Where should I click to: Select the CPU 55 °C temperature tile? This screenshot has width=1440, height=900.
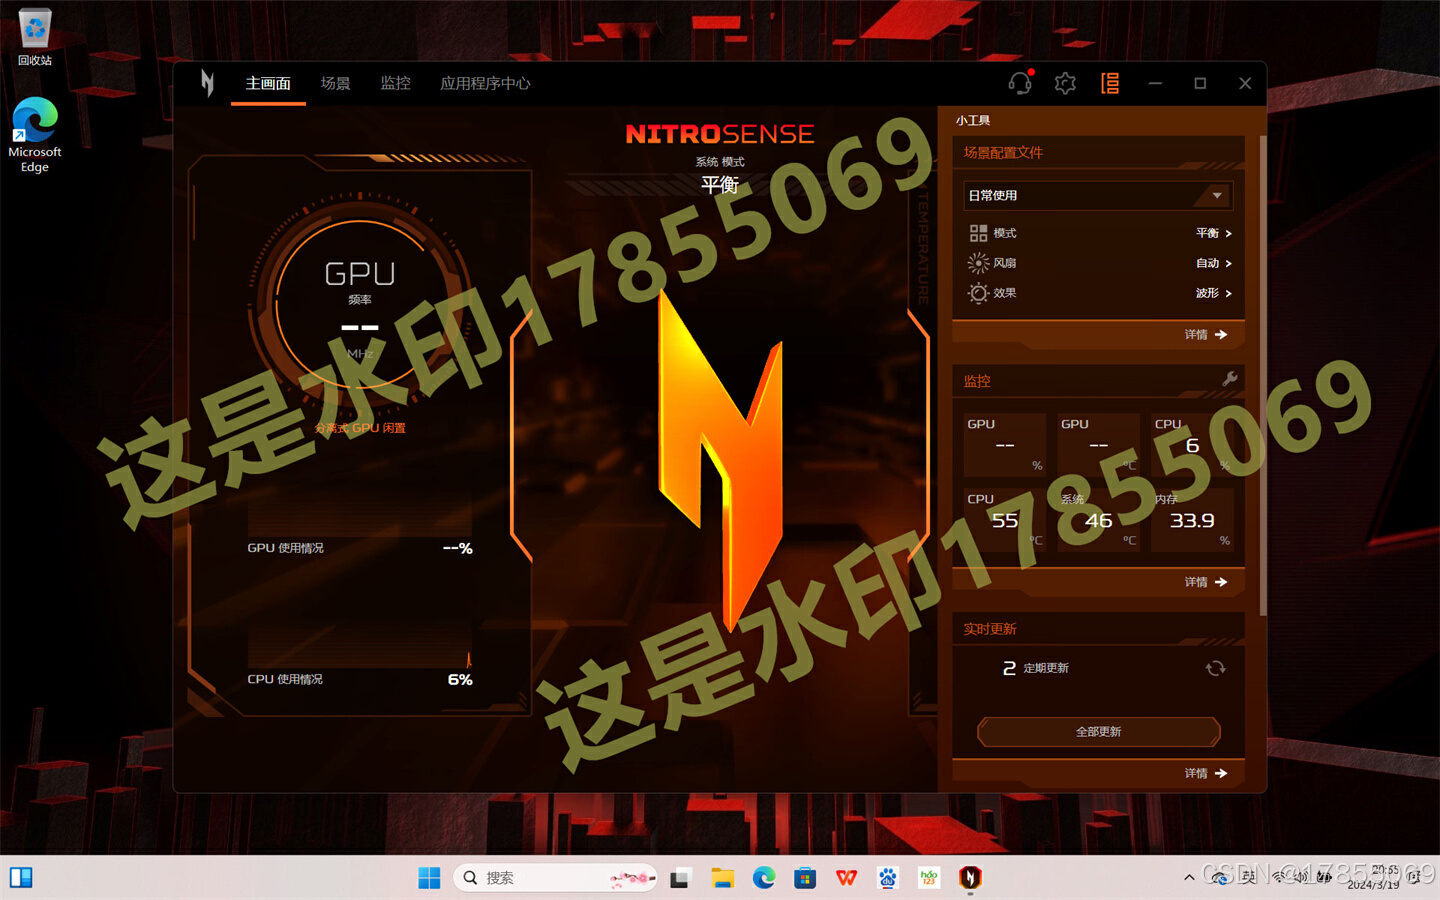pyautogui.click(x=1004, y=520)
